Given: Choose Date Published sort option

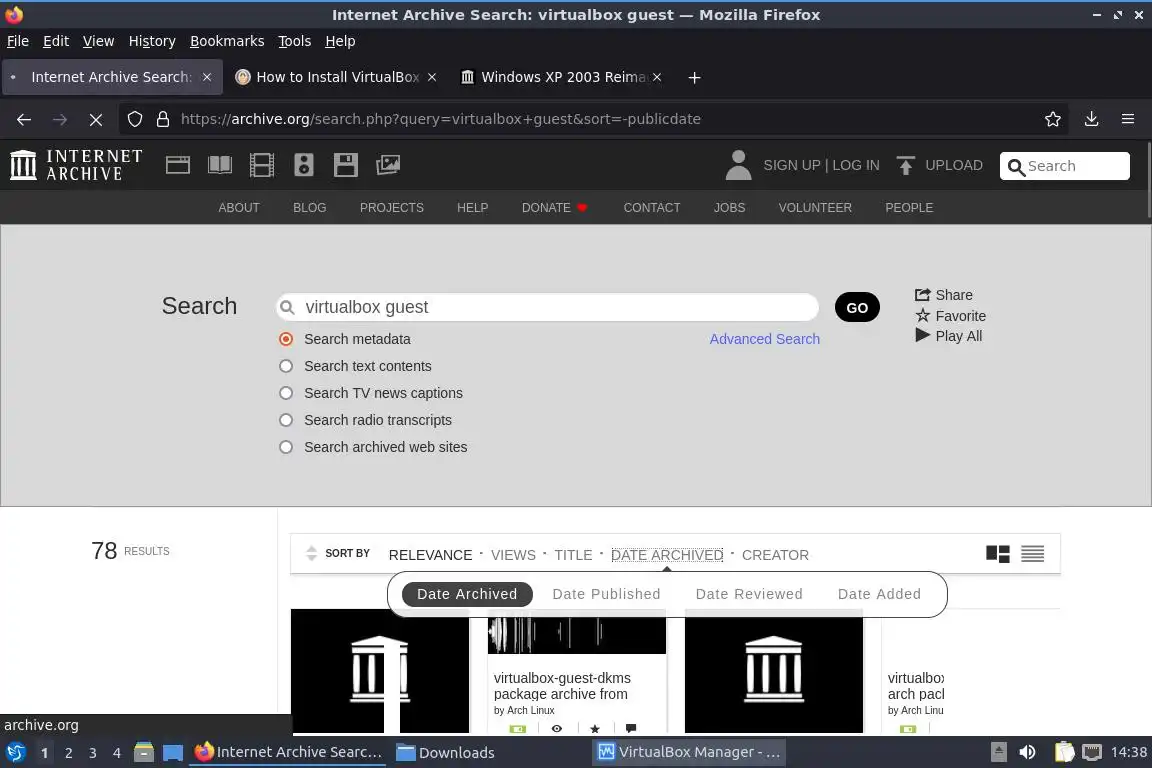Looking at the screenshot, I should point(606,594).
